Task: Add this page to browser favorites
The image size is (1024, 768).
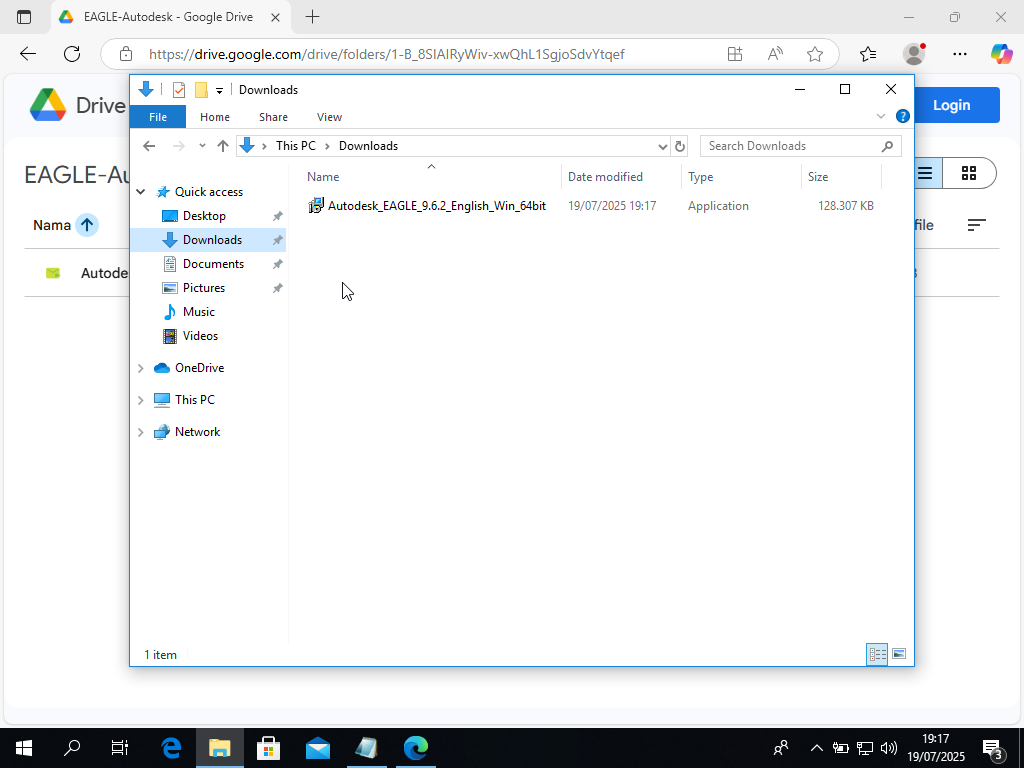Action: pos(815,54)
